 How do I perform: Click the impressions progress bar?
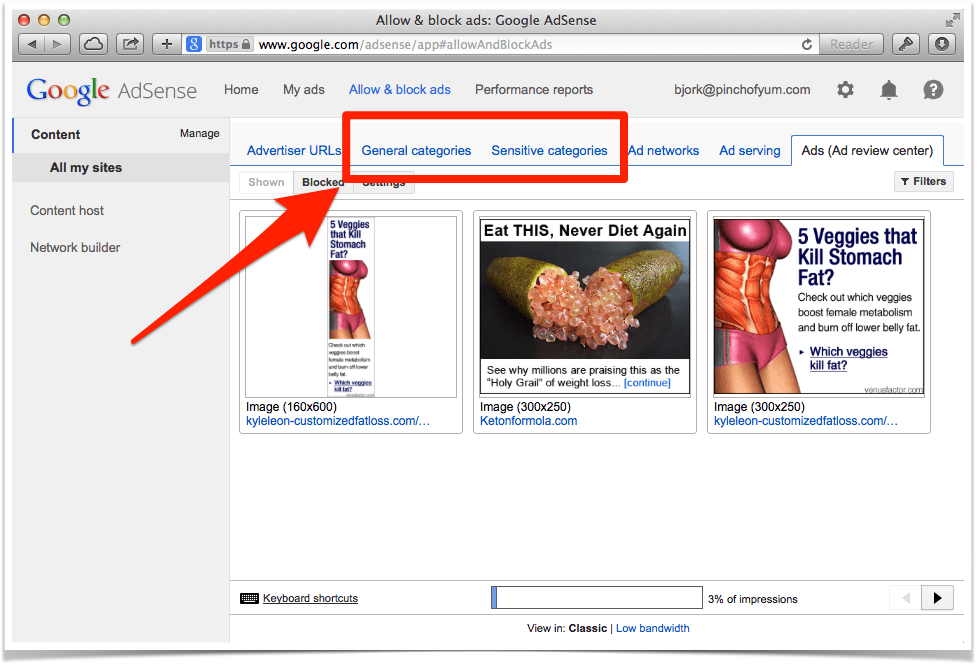(x=597, y=597)
